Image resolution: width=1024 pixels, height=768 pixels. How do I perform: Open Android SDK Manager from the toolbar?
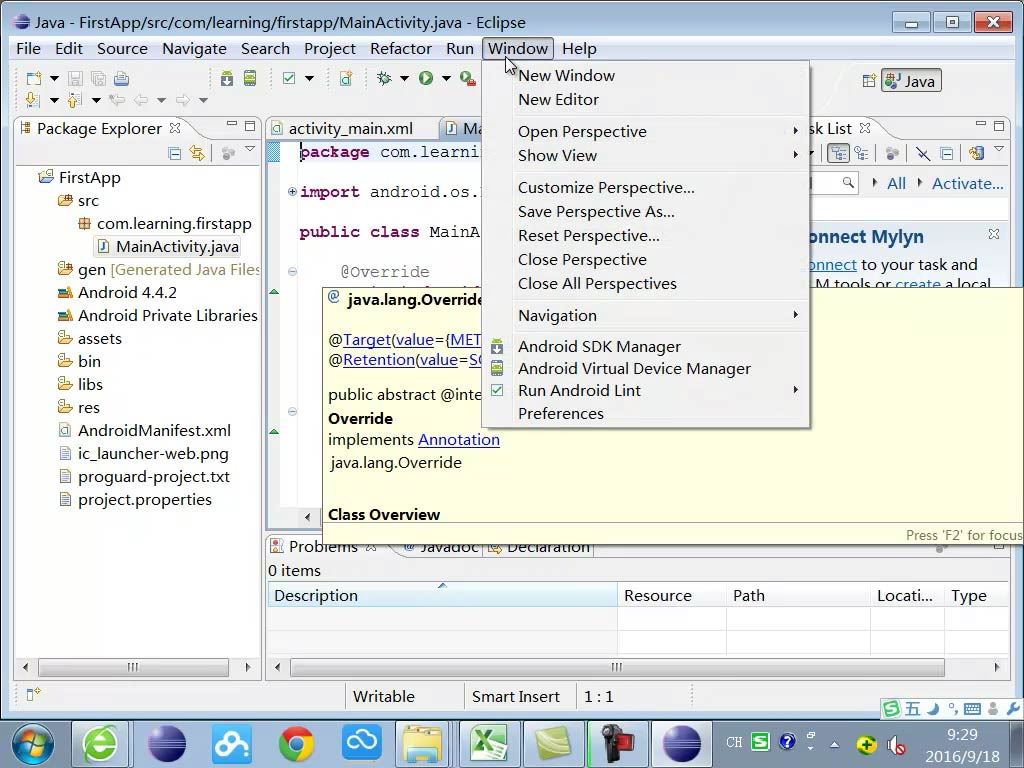[227, 79]
